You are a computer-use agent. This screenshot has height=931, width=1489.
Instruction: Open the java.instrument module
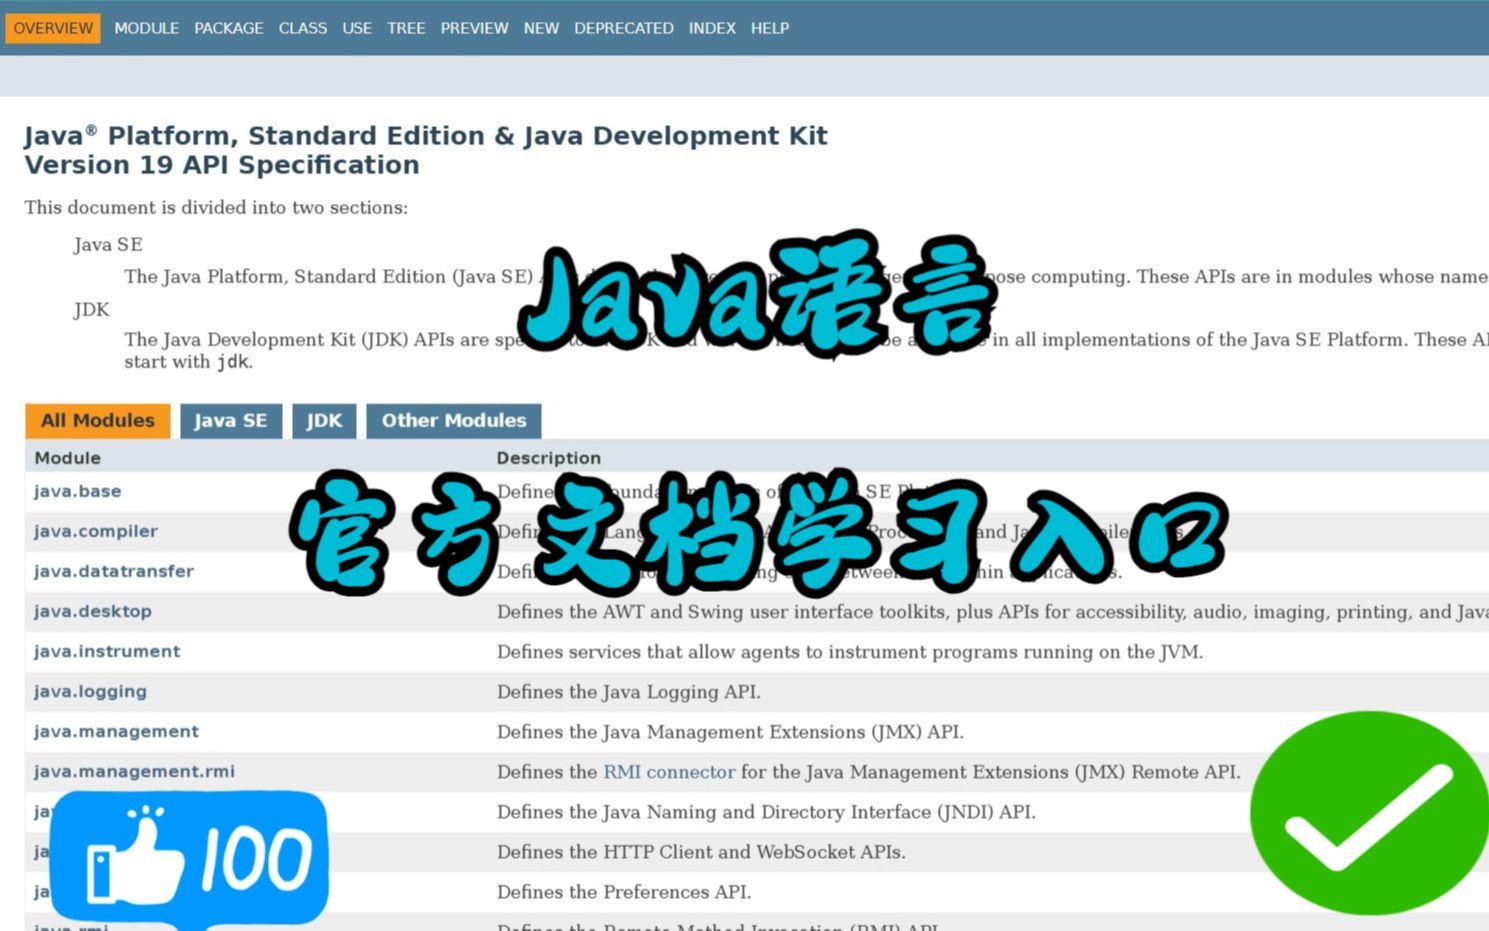[x=106, y=651]
